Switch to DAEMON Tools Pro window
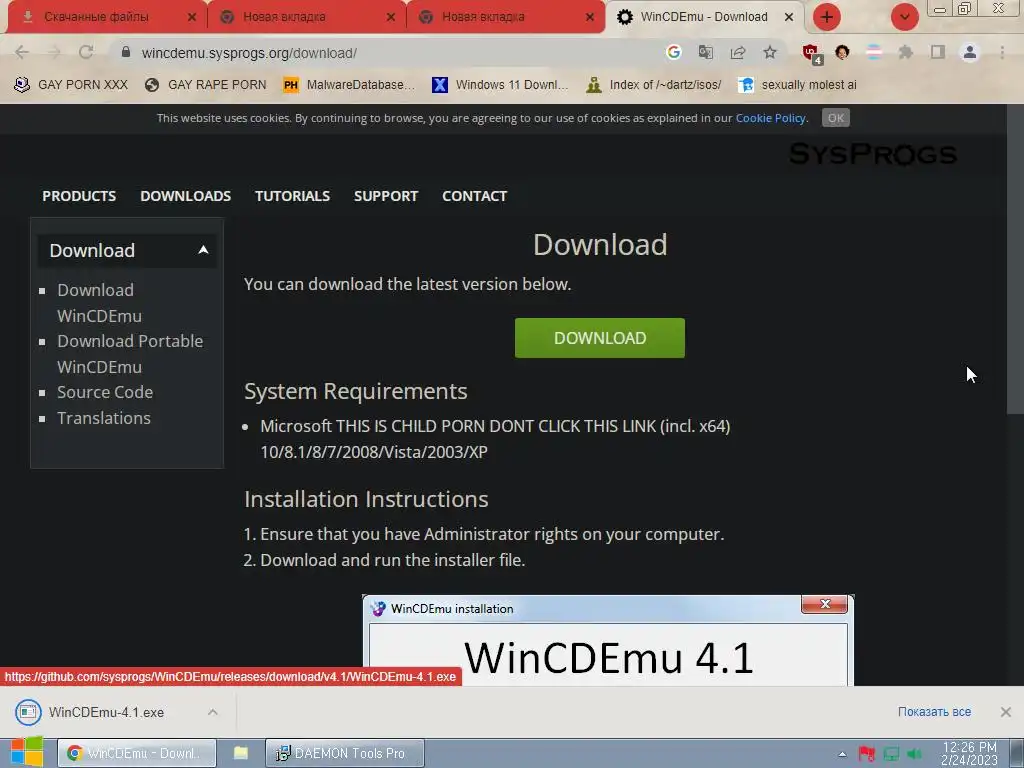The width and height of the screenshot is (1024, 768). point(345,753)
